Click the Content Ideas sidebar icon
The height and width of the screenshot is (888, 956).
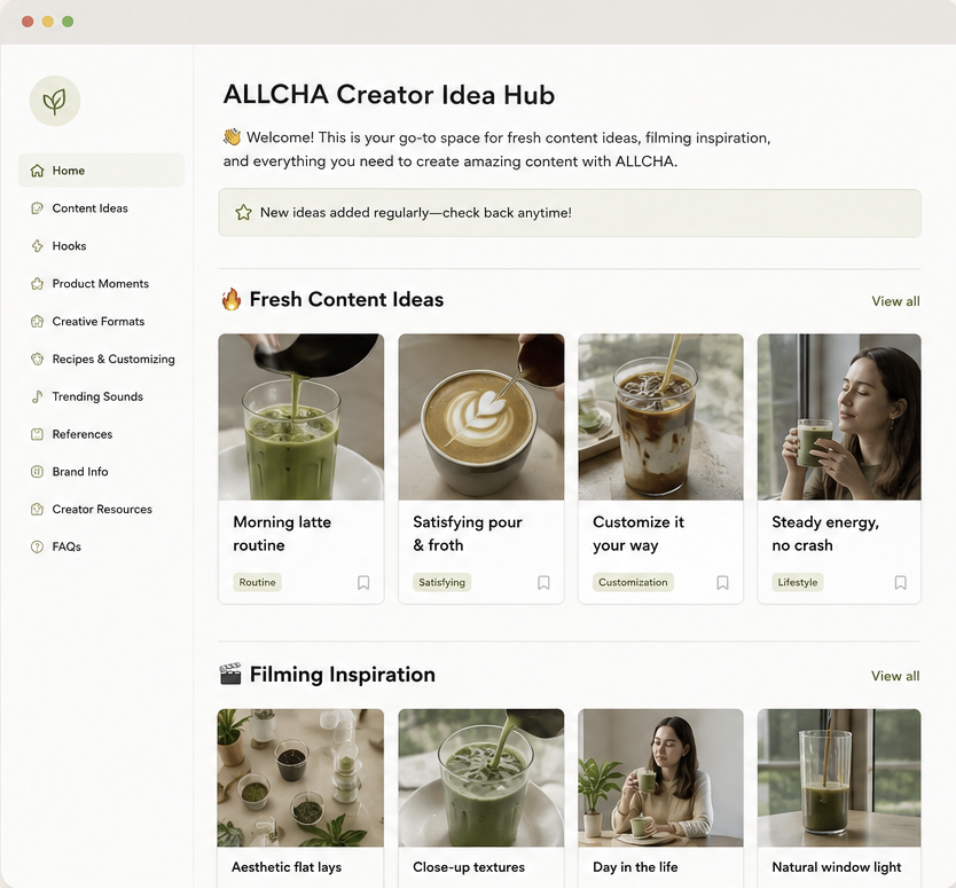pos(37,209)
